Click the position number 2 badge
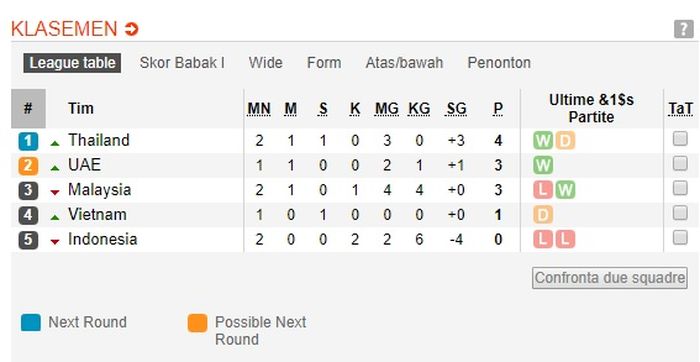 [28, 166]
